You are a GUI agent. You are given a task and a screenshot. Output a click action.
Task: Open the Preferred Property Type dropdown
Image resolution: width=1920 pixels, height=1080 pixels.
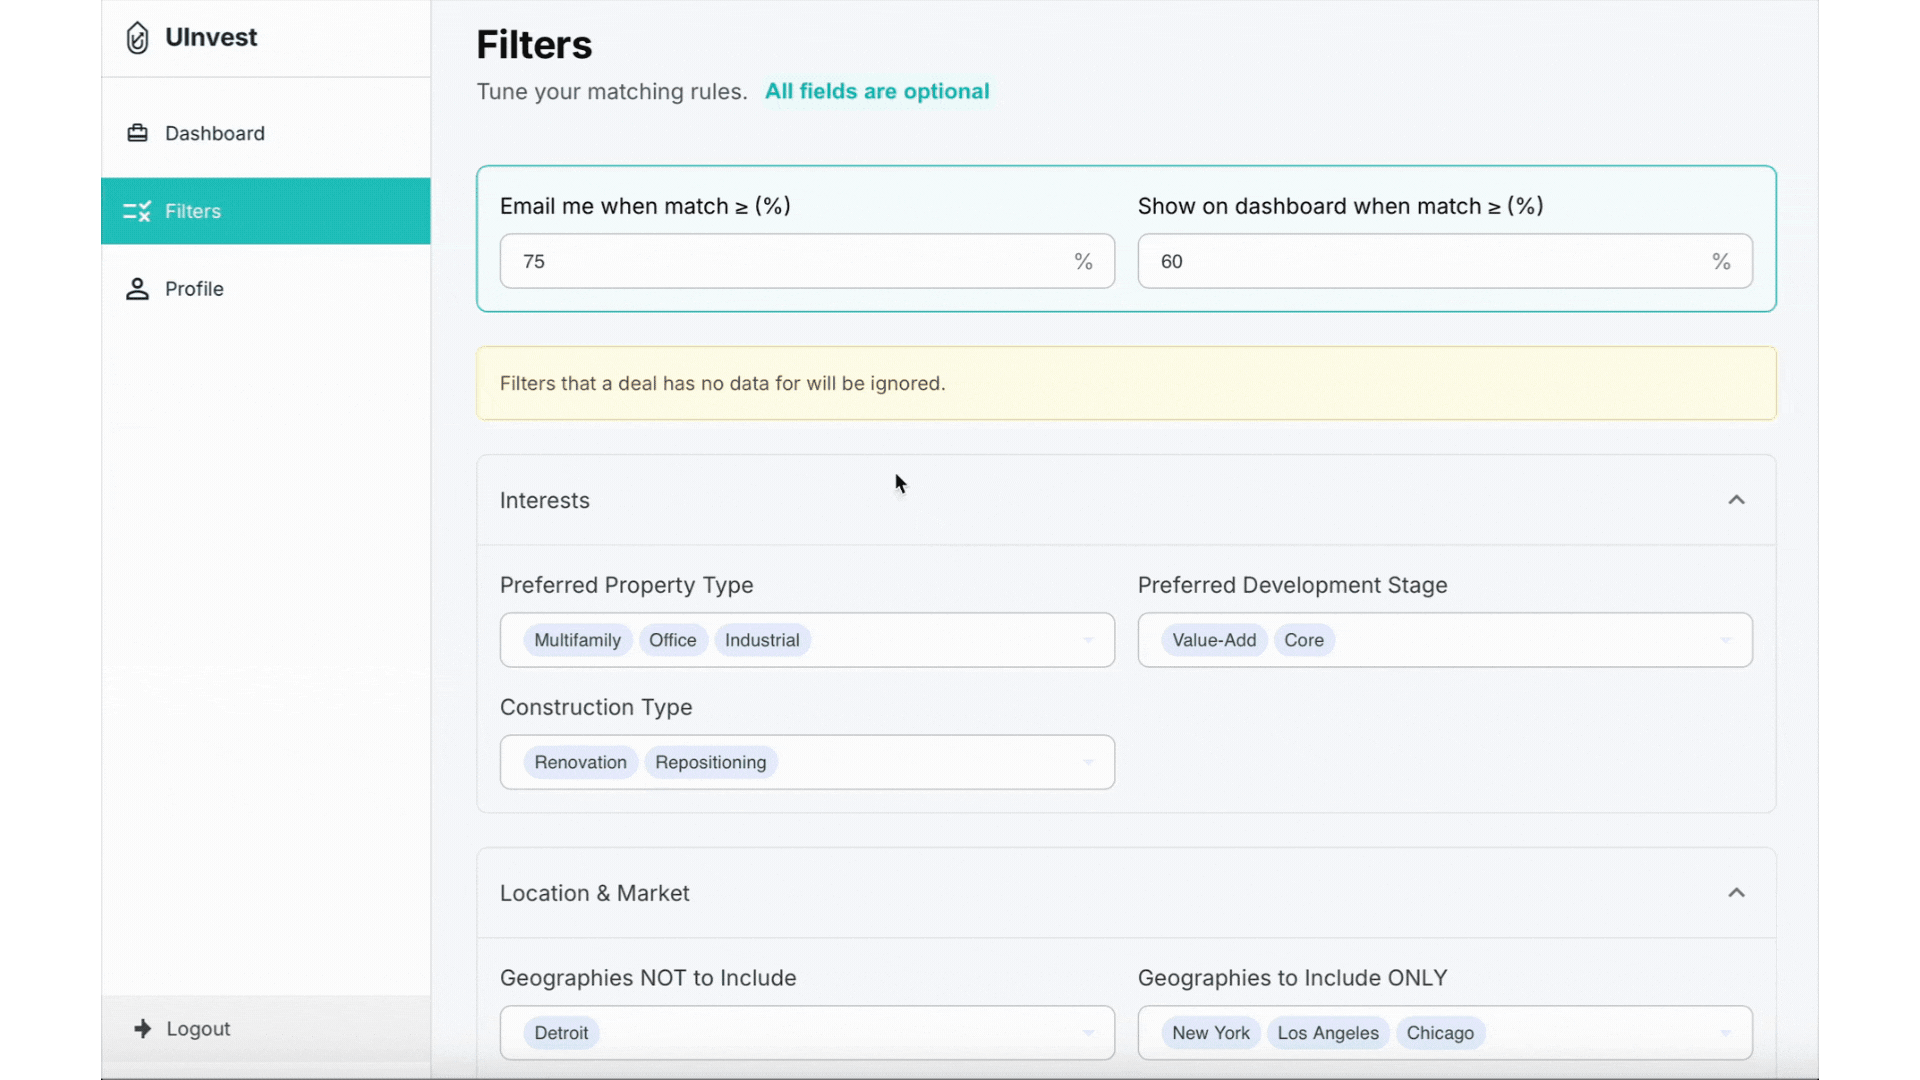tap(1087, 640)
